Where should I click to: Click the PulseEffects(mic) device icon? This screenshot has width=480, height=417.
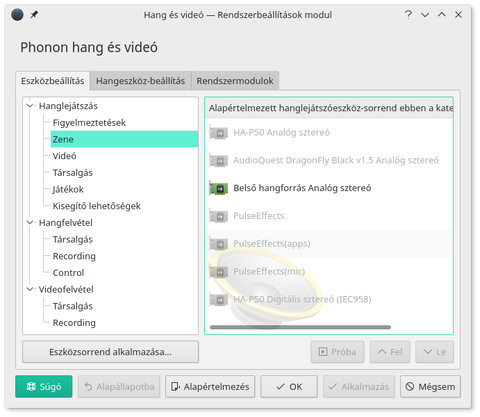point(219,272)
